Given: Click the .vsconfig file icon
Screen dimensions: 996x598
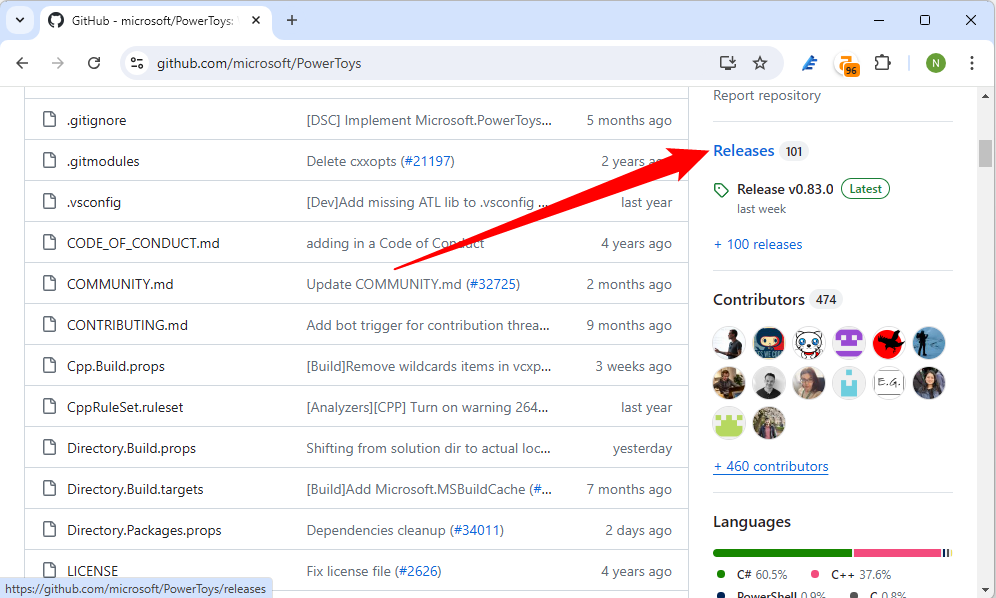Looking at the screenshot, I should [50, 201].
